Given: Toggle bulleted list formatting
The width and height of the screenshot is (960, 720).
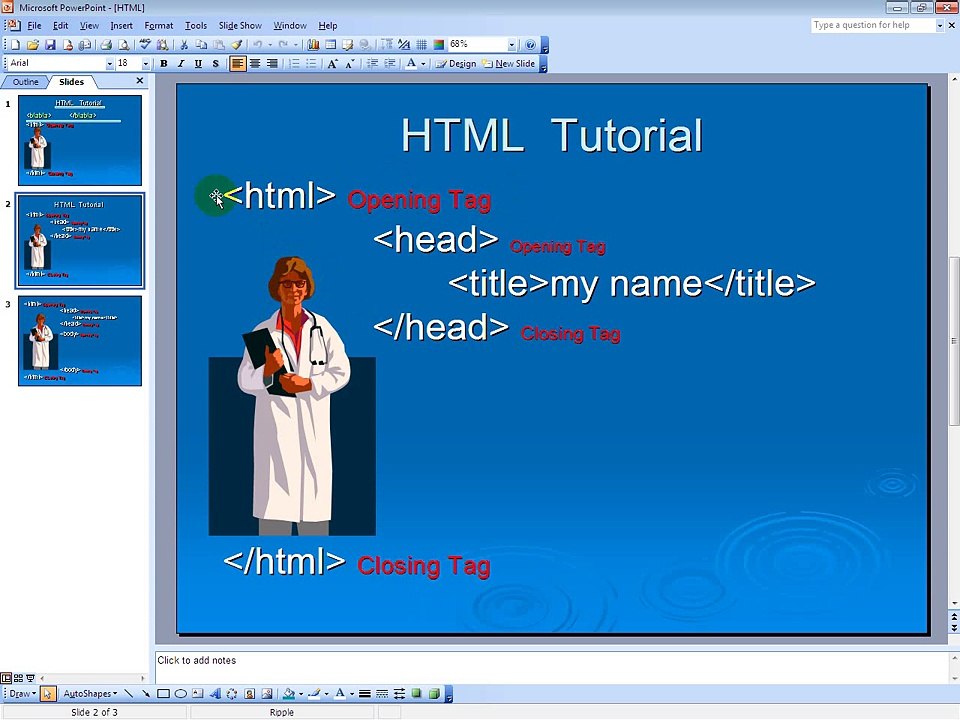Looking at the screenshot, I should (311, 64).
